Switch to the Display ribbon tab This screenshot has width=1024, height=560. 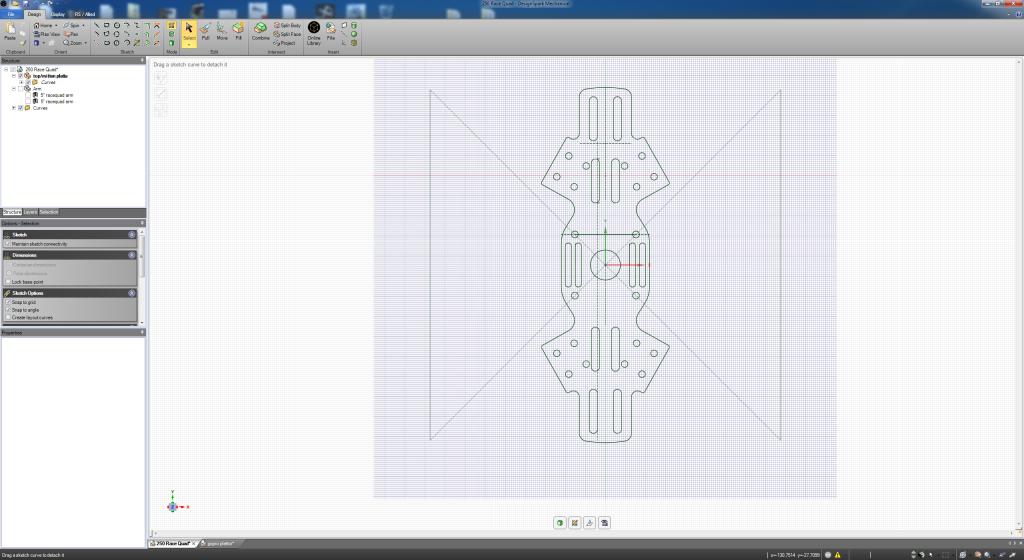57,14
